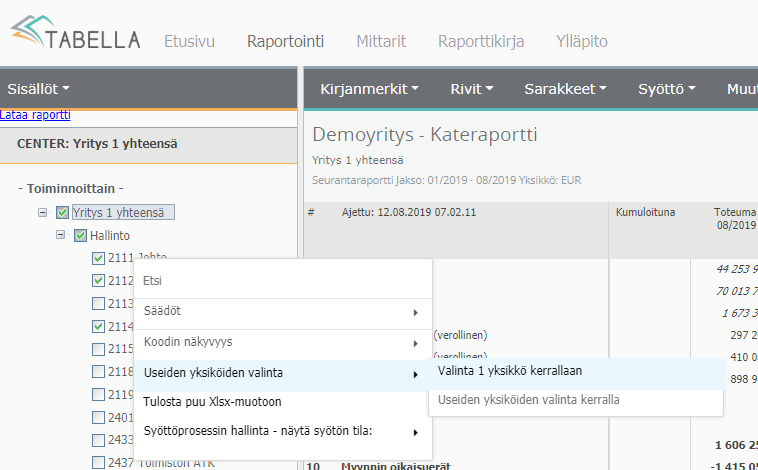The width and height of the screenshot is (758, 470).
Task: Toggle the checkbox for unit 2111
Action: (98, 258)
